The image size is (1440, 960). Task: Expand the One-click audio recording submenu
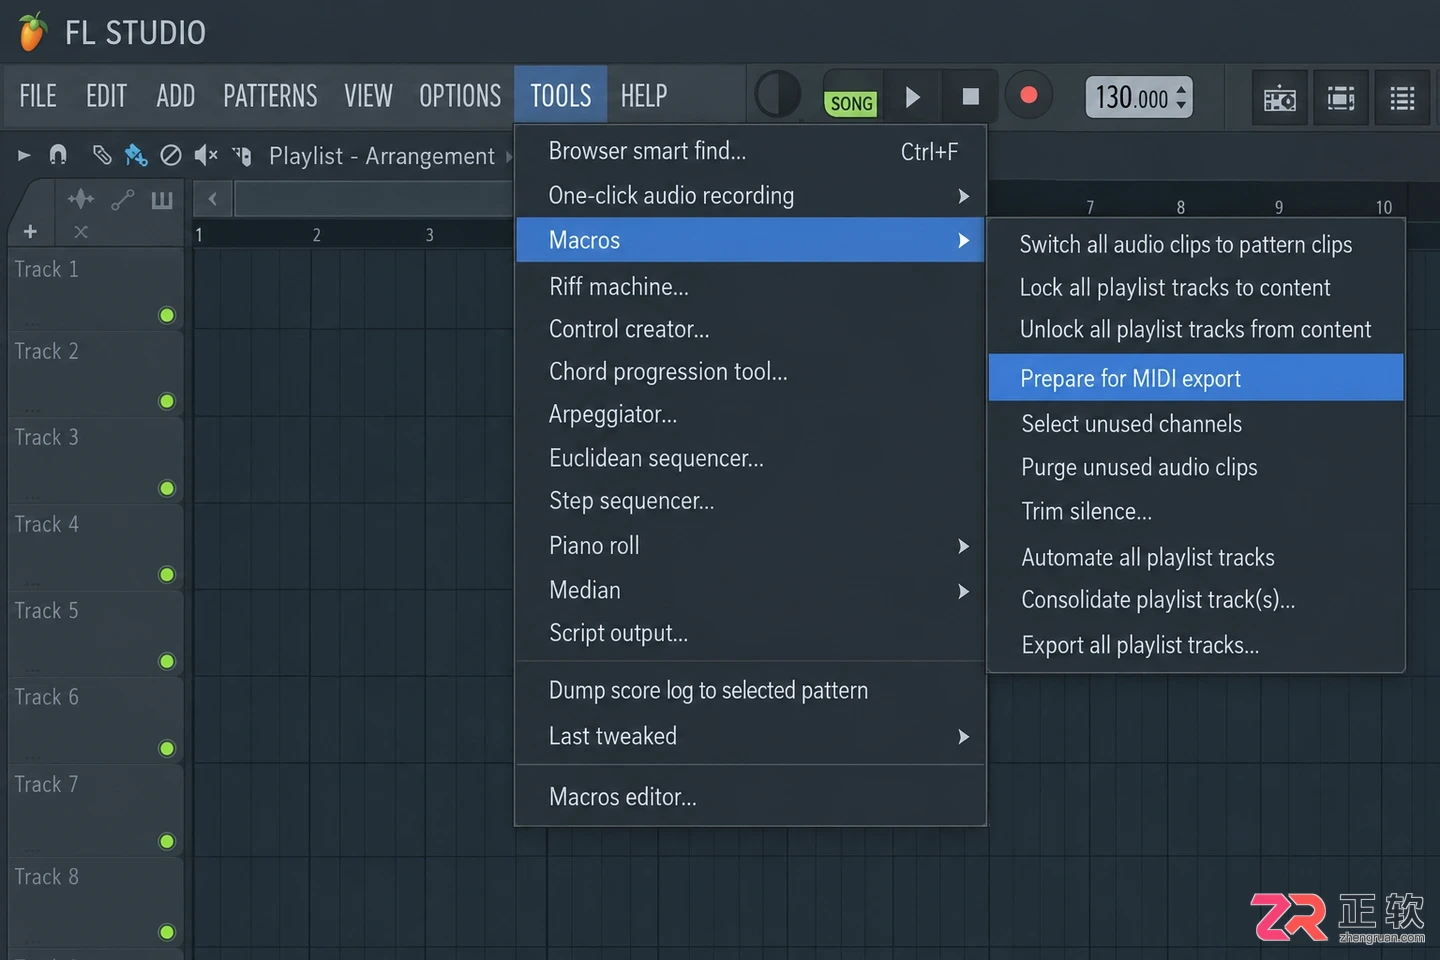tap(750, 196)
